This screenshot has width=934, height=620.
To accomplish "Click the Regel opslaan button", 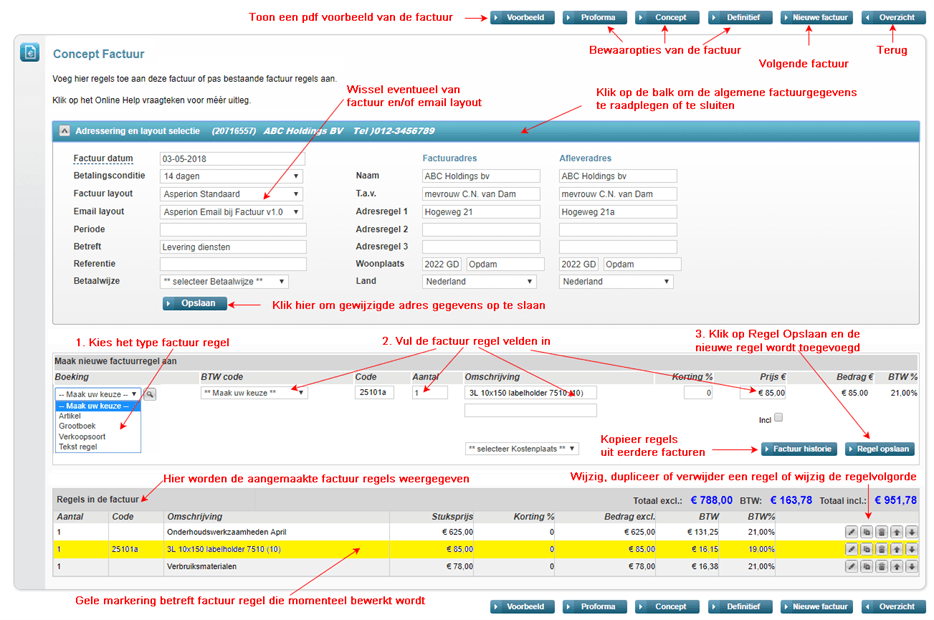I will point(880,449).
